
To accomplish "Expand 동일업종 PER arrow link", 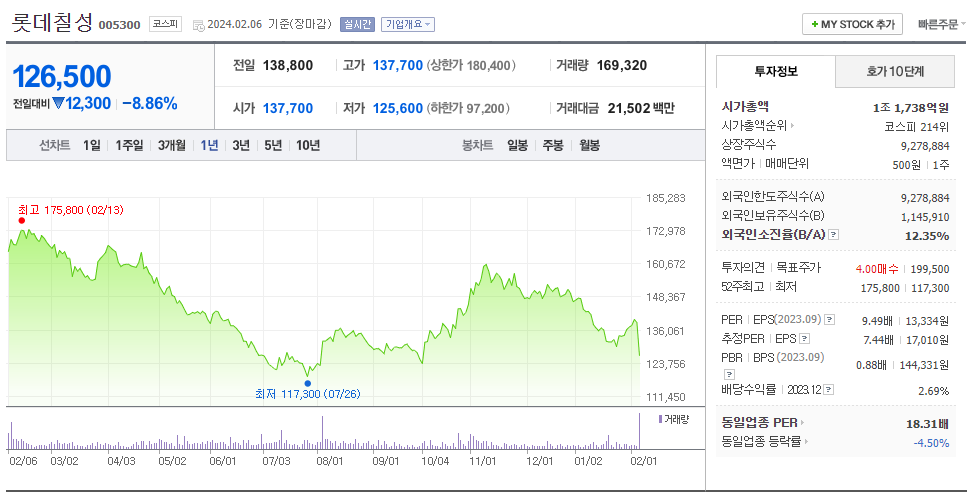I will 802,423.
